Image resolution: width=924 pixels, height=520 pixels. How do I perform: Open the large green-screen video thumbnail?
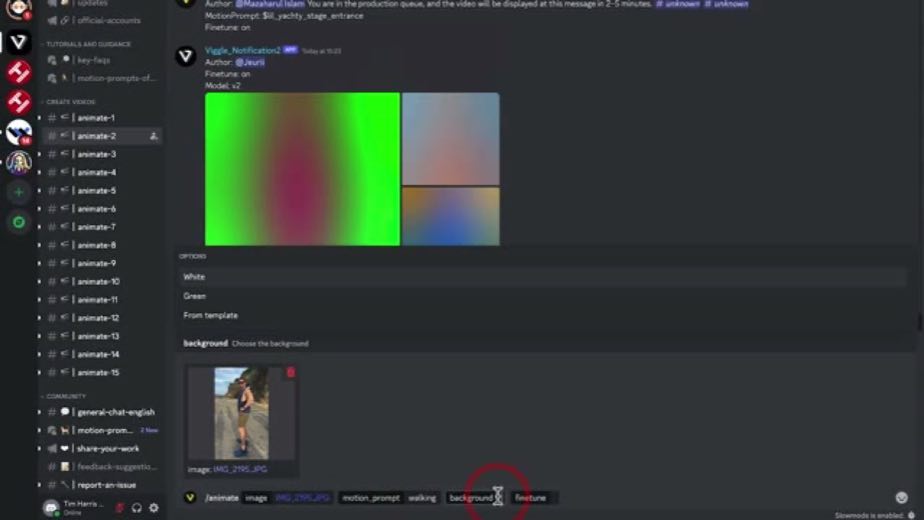(x=302, y=169)
